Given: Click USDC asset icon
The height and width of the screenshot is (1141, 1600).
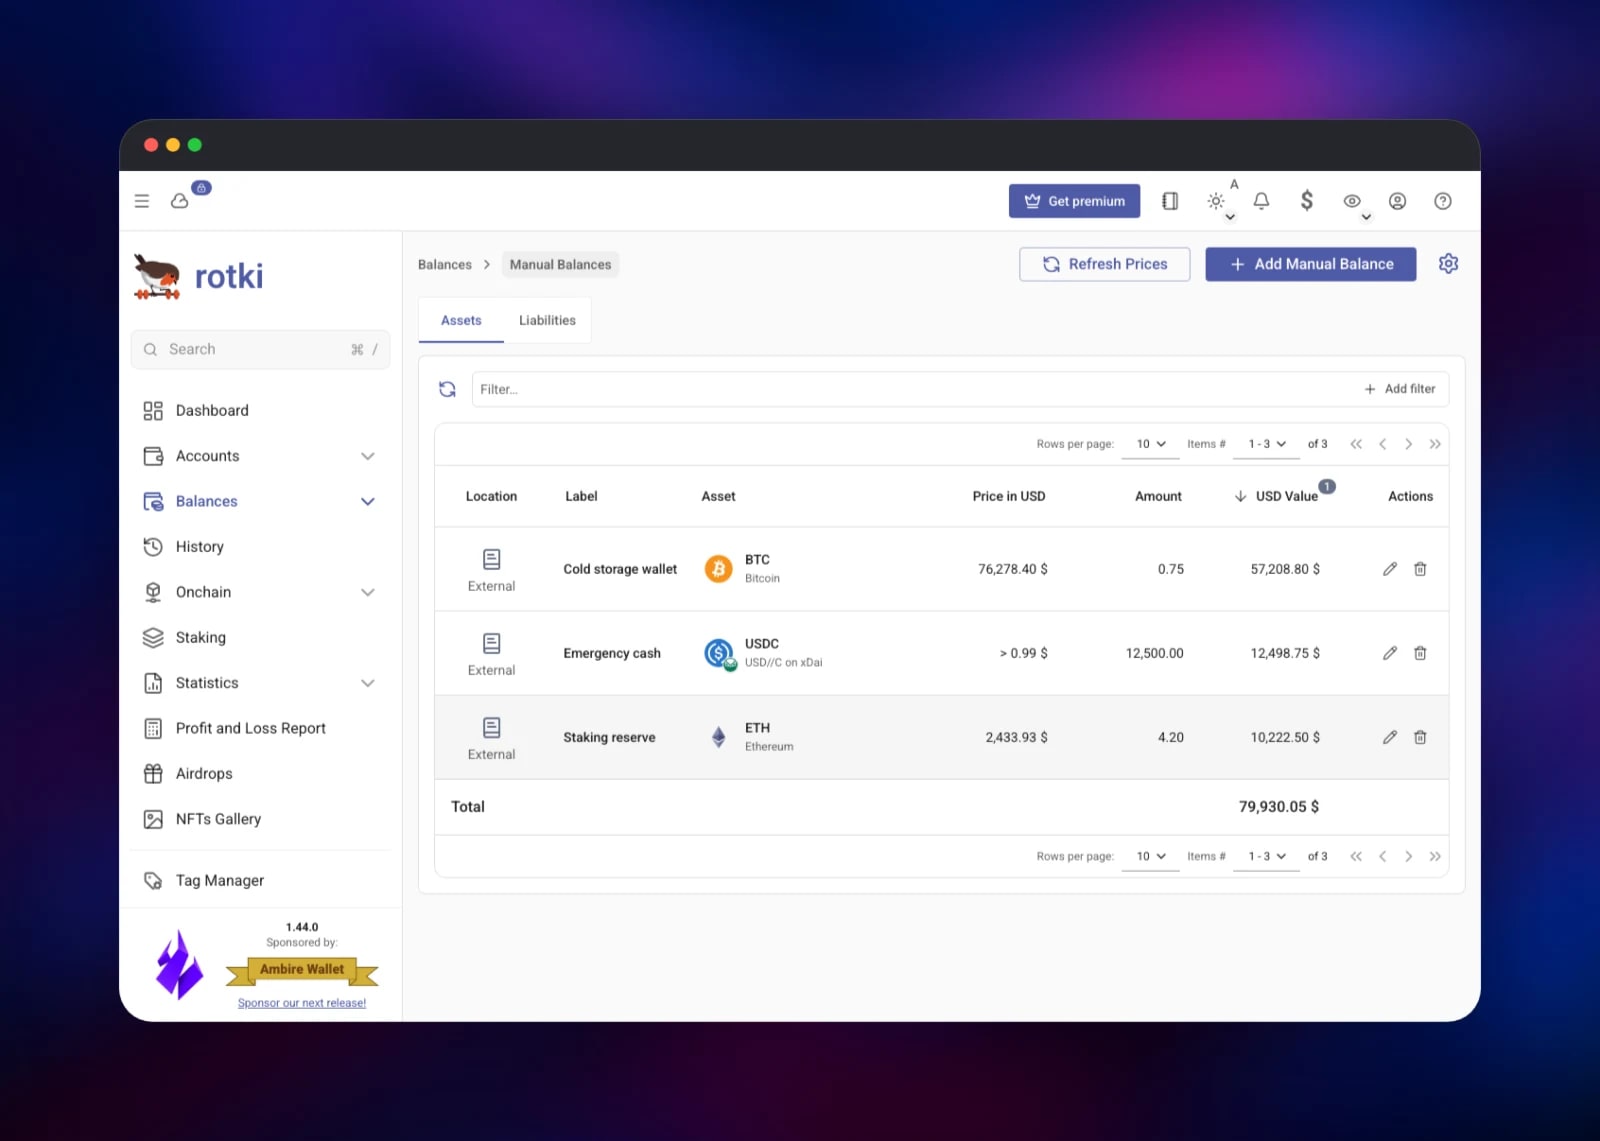Looking at the screenshot, I should pyautogui.click(x=719, y=653).
